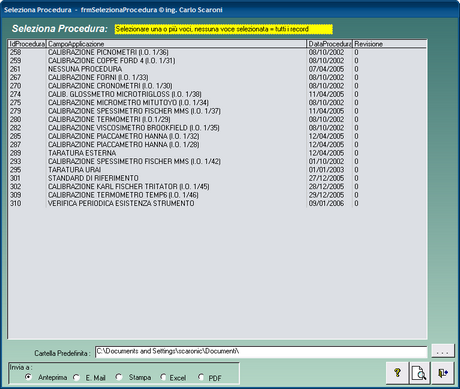This screenshot has width=460, height=389.
Task: Click the Cartella Predefinita path field
Action: pyautogui.click(x=261, y=352)
